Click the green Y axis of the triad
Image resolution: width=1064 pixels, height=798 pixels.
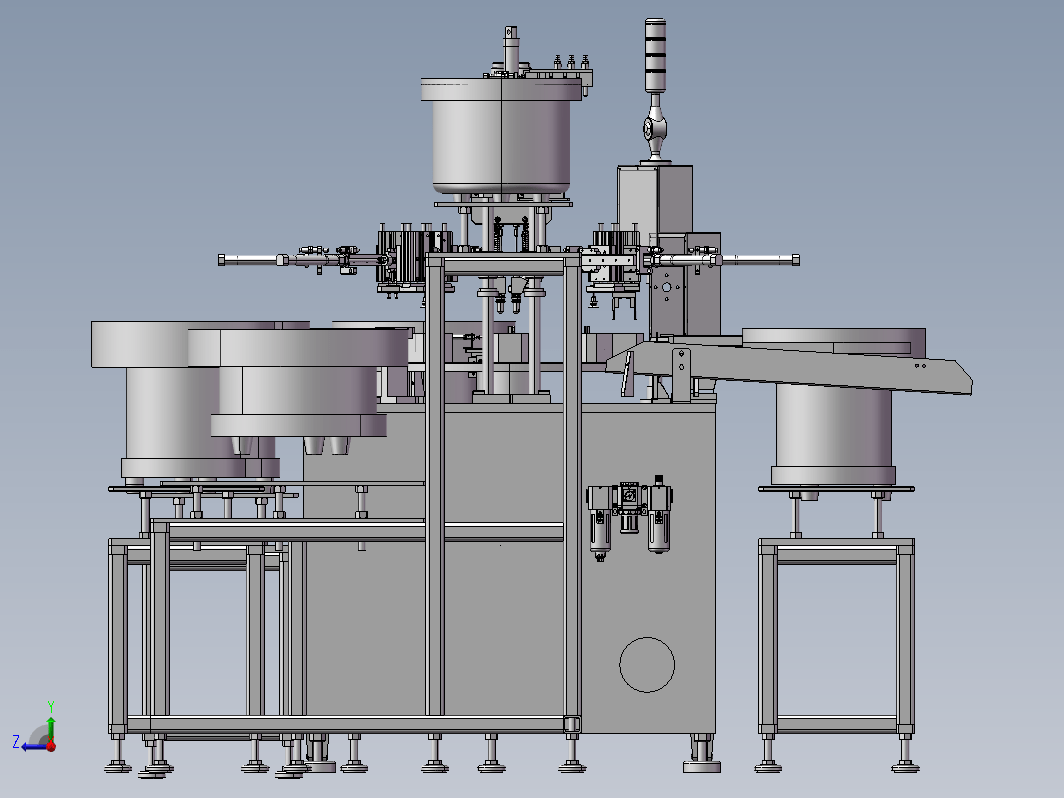click(51, 728)
